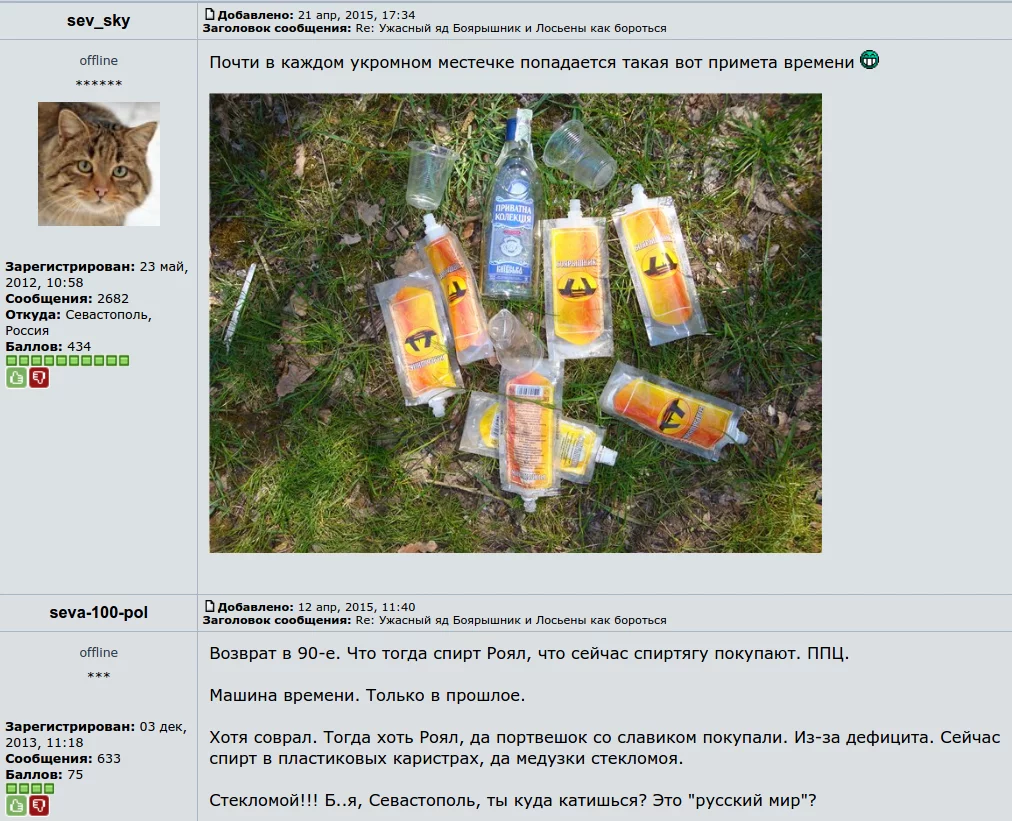
Task: Click the thumbs up icon under sev_sky
Action: (16, 378)
